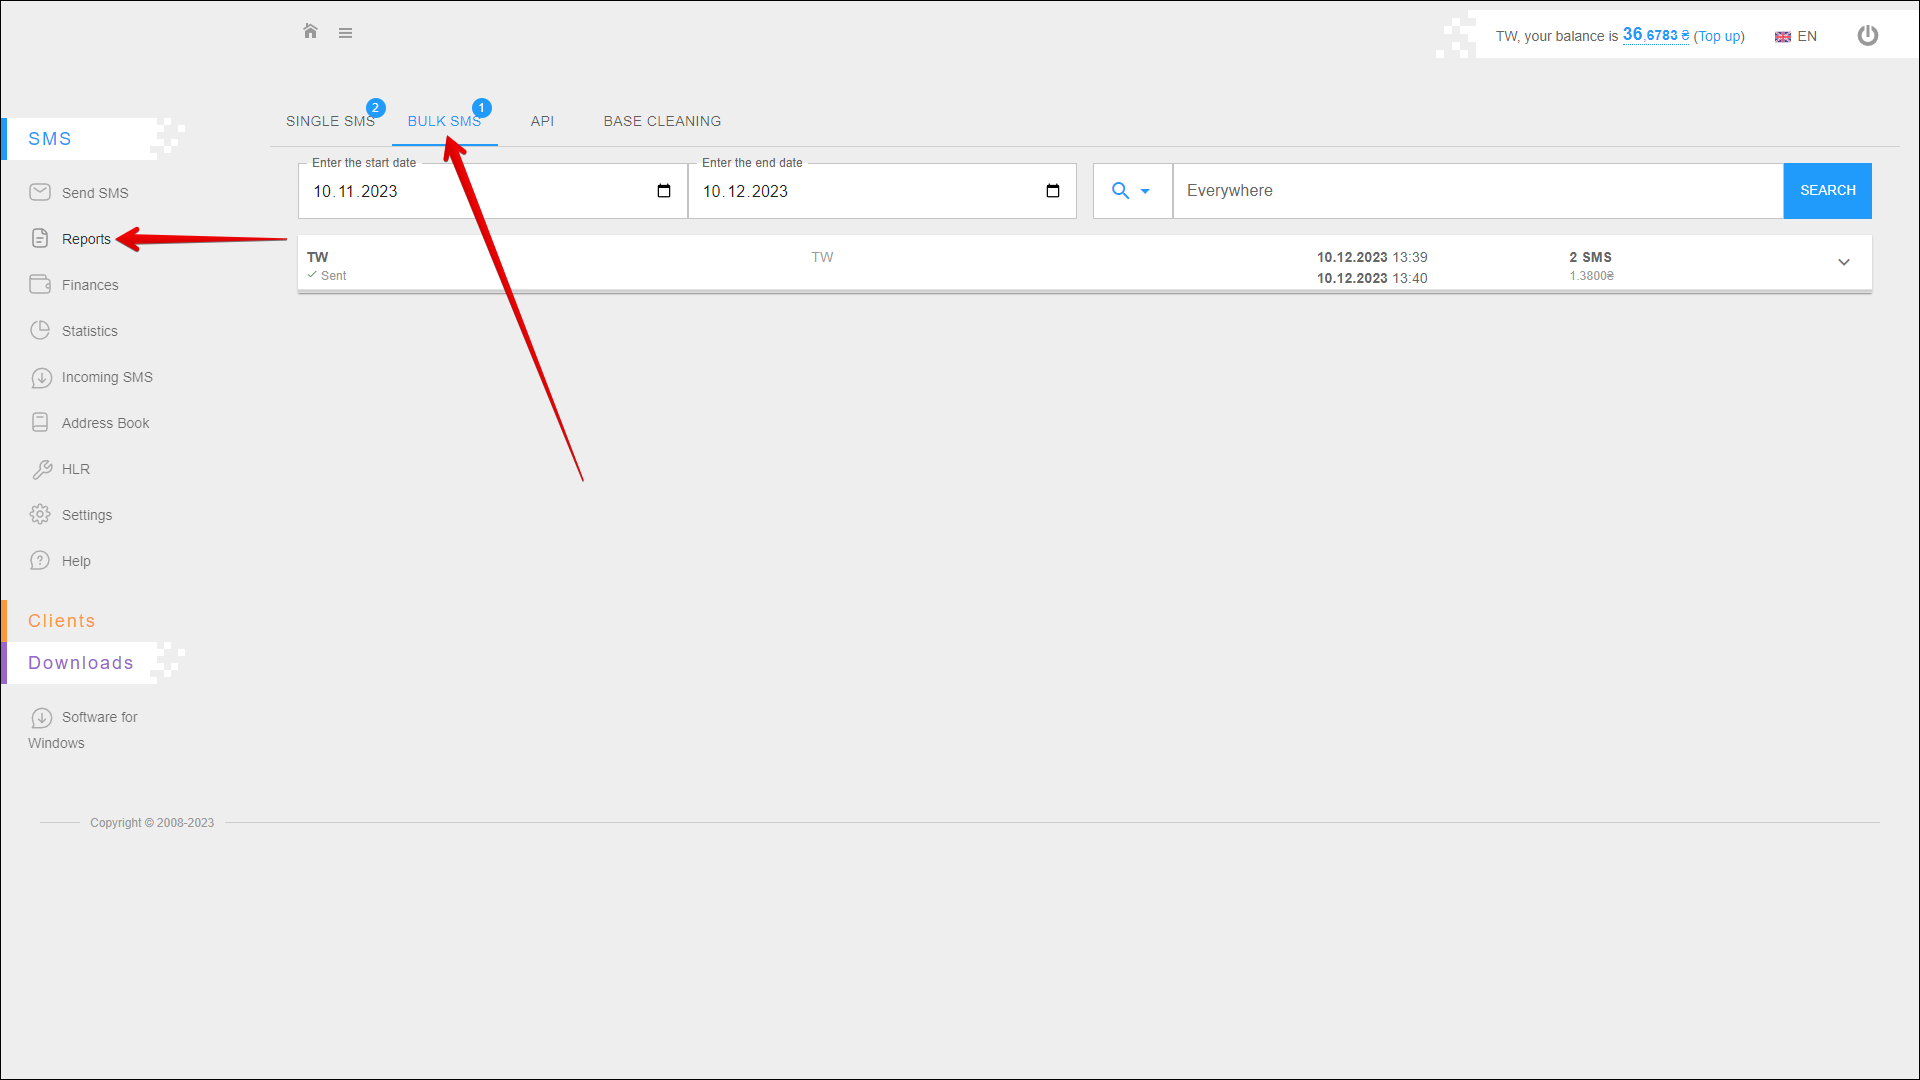Open Address Book sidebar icon
The width and height of the screenshot is (1920, 1080).
[x=40, y=423]
